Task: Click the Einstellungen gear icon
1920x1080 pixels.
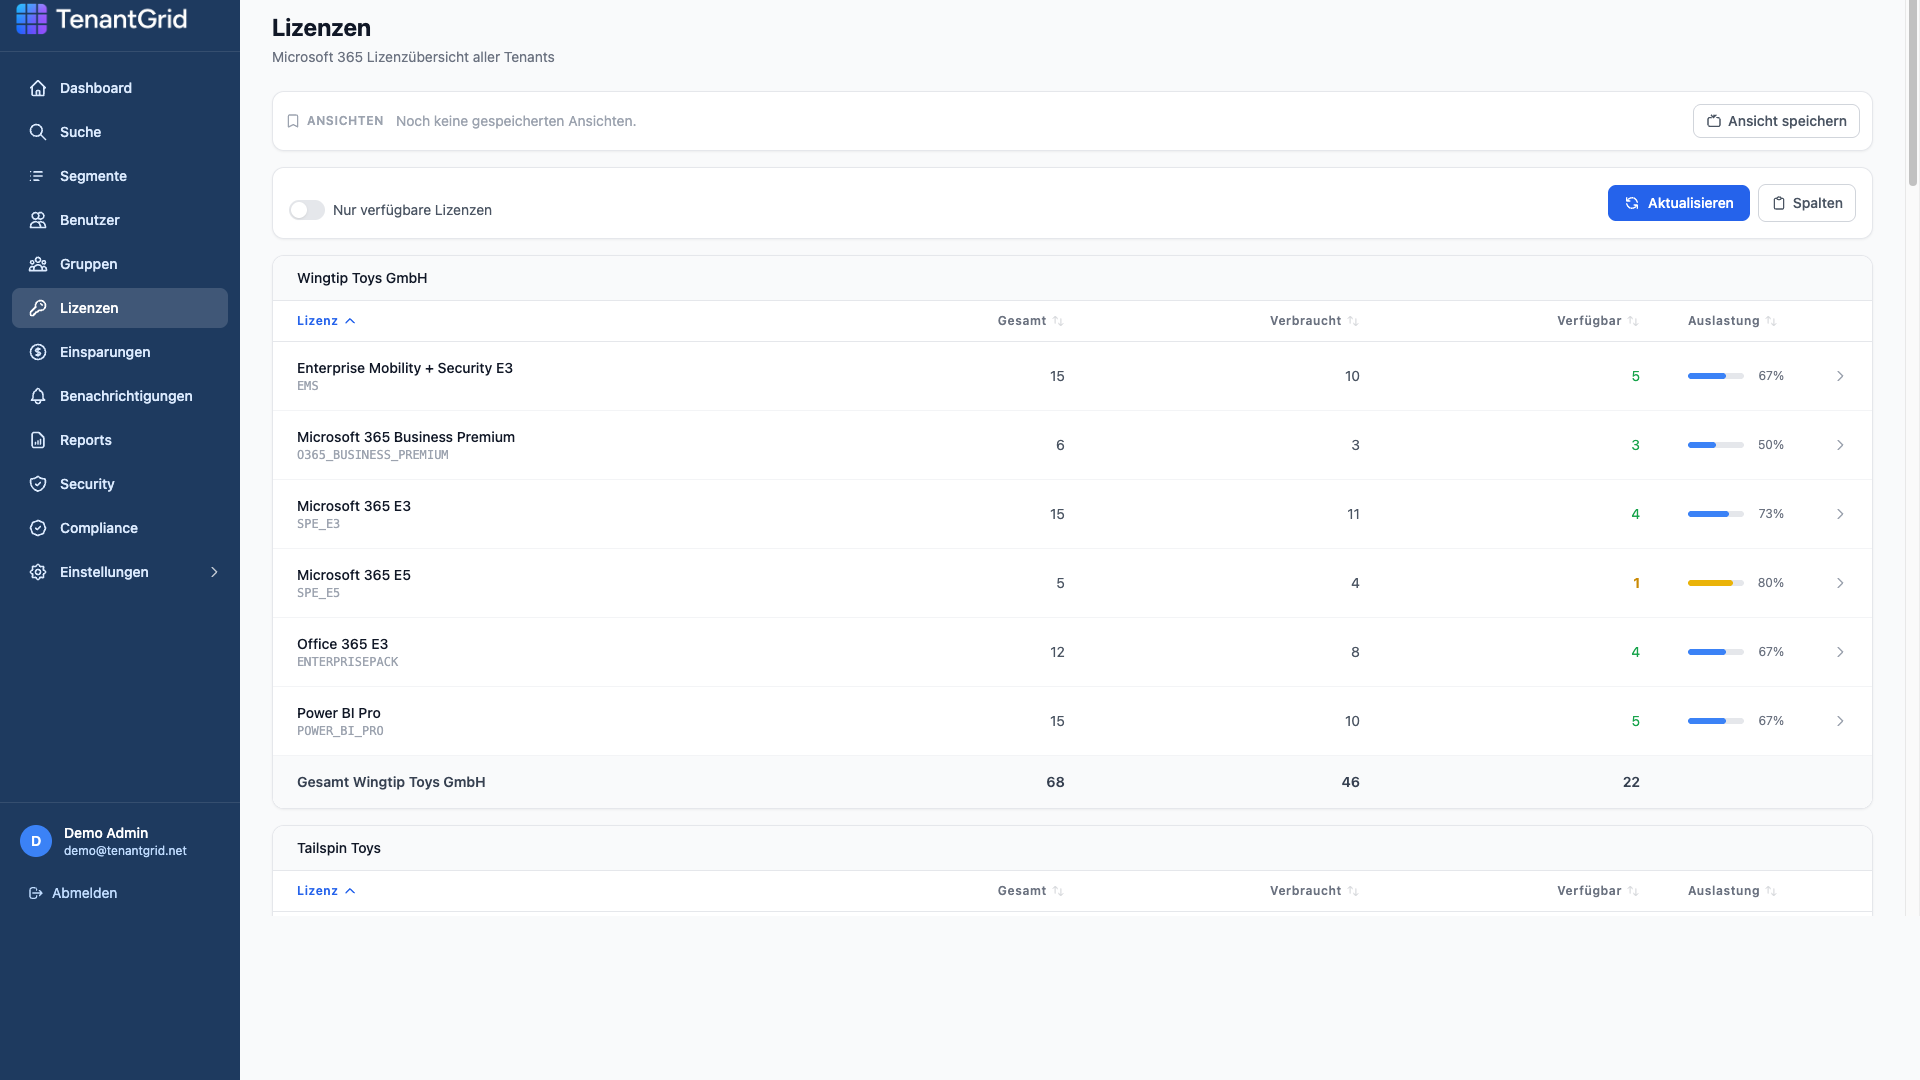Action: pos(38,572)
